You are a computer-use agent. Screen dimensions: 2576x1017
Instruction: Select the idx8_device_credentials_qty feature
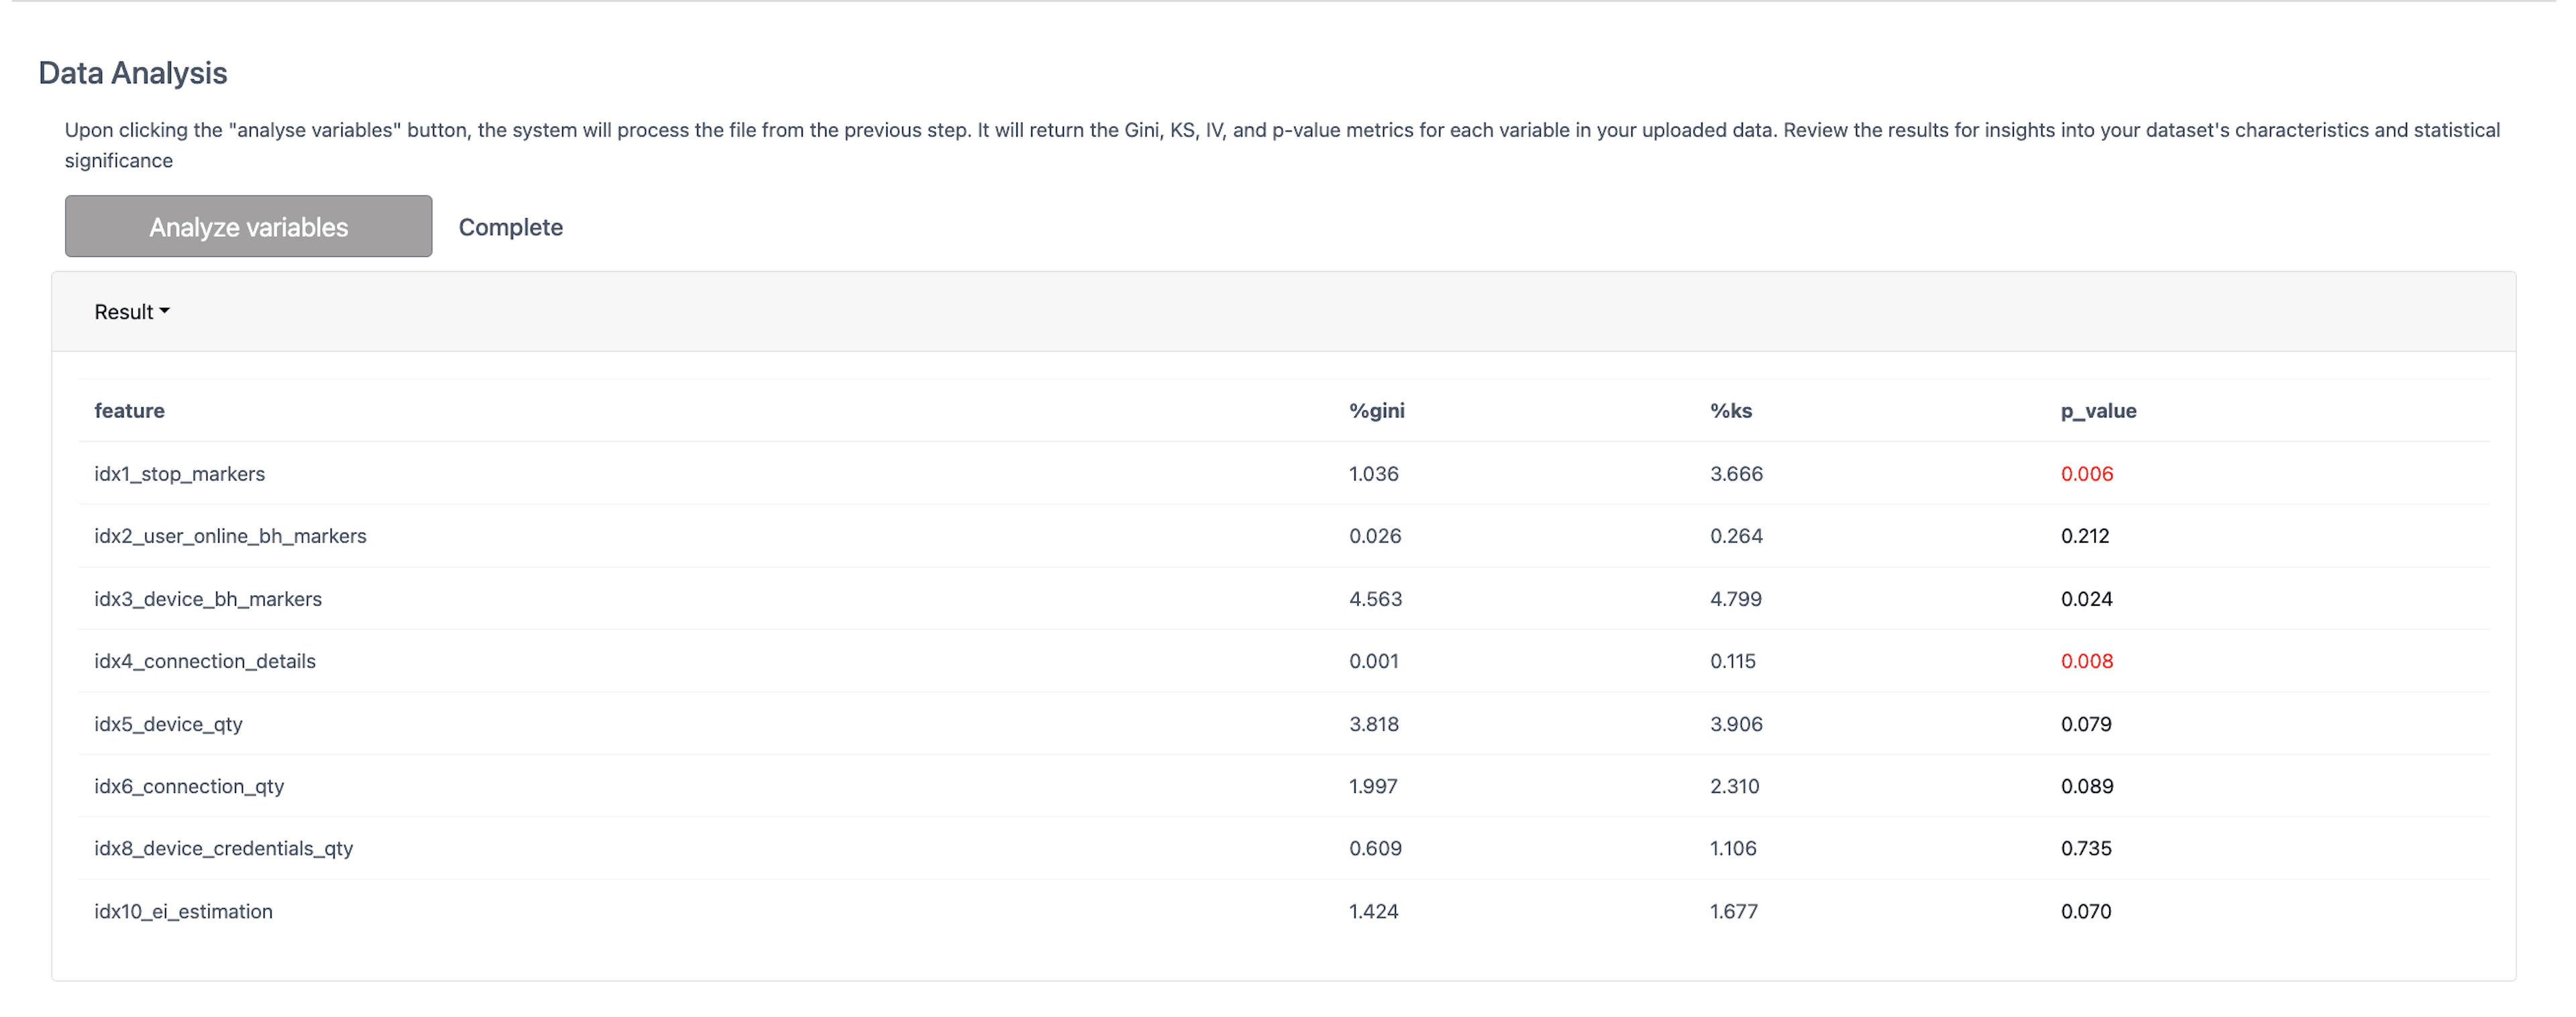point(223,848)
